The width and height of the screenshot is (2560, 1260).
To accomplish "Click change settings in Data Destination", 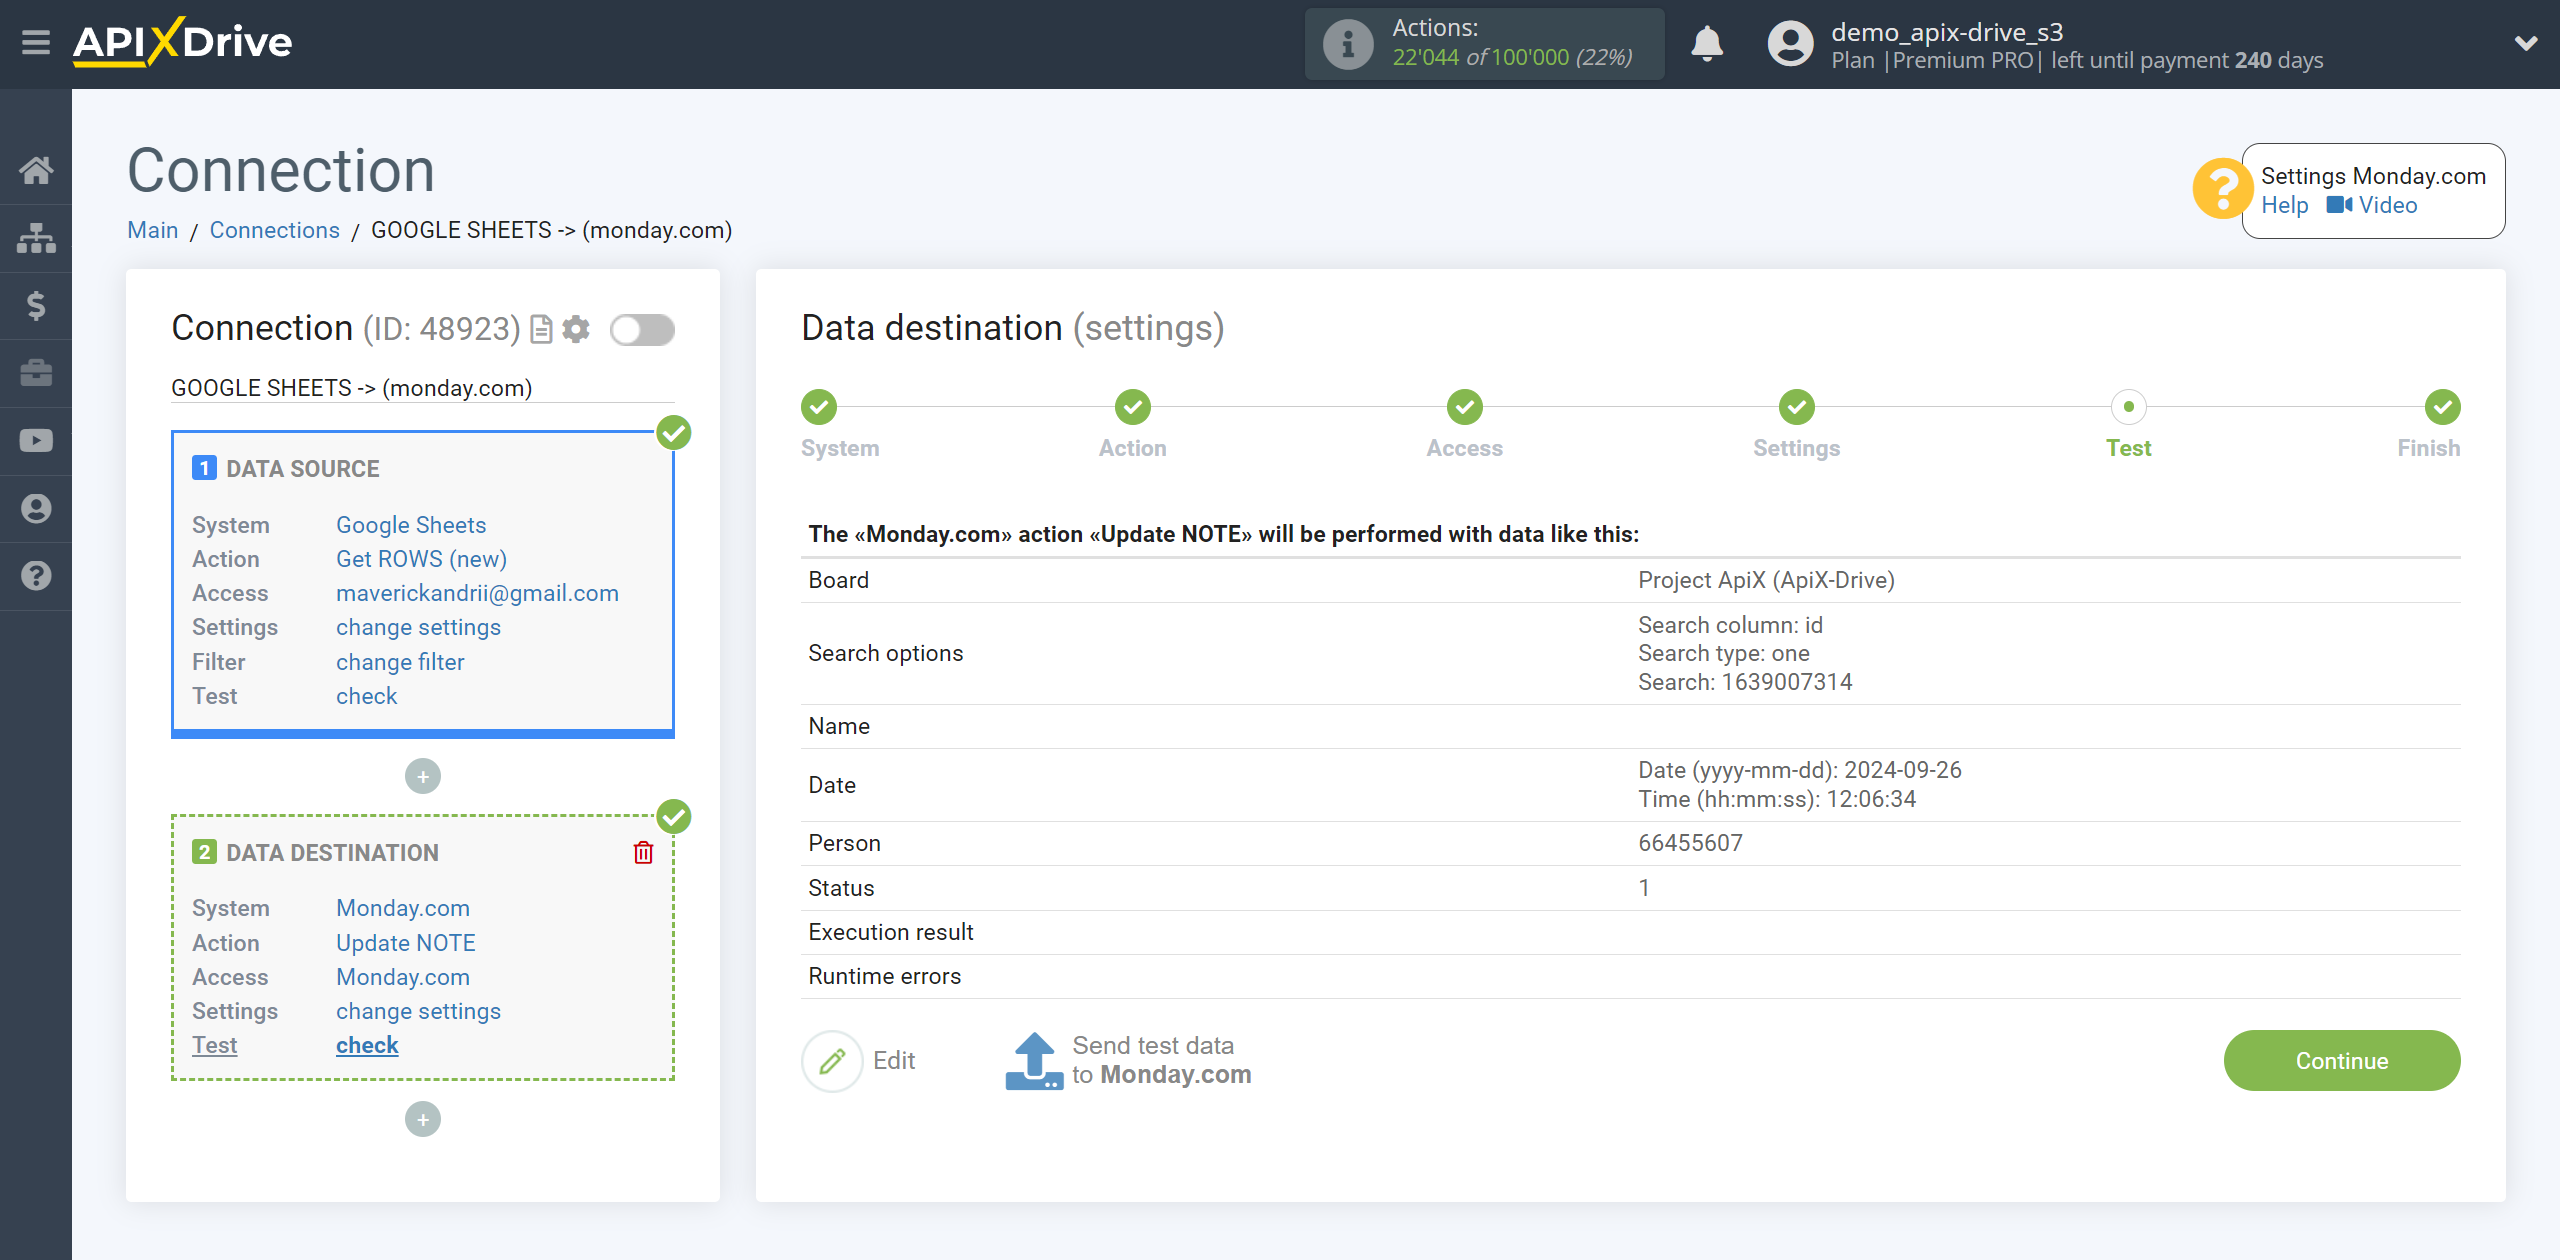I will coord(418,1011).
